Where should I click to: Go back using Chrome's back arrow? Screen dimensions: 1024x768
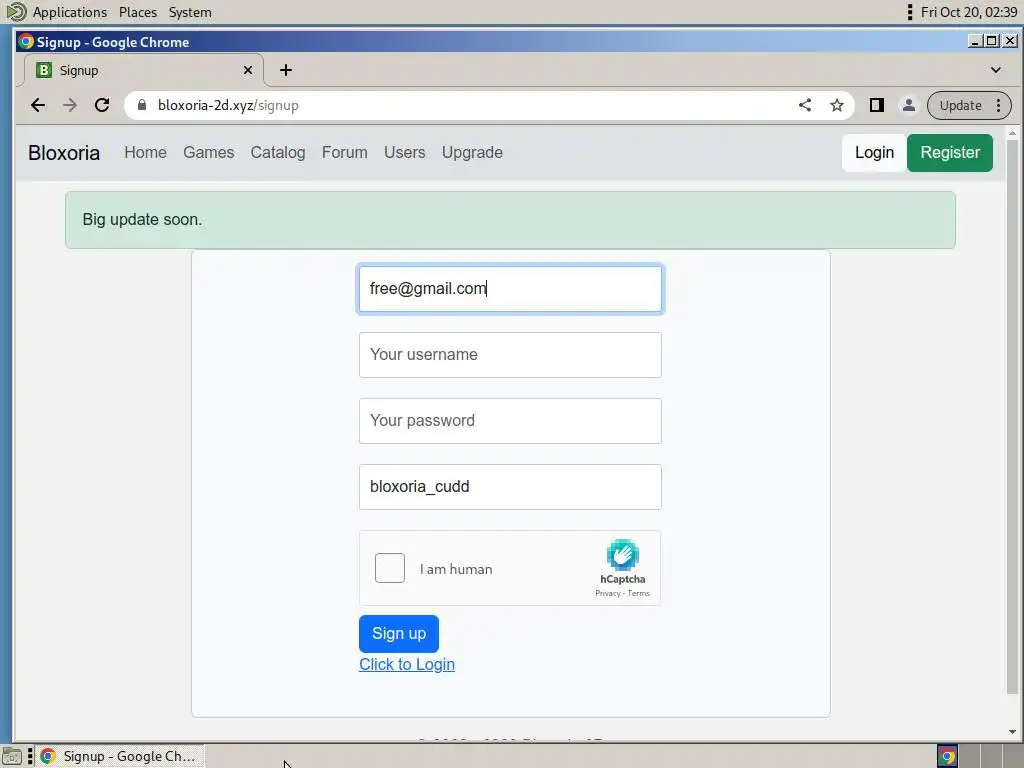coord(38,105)
